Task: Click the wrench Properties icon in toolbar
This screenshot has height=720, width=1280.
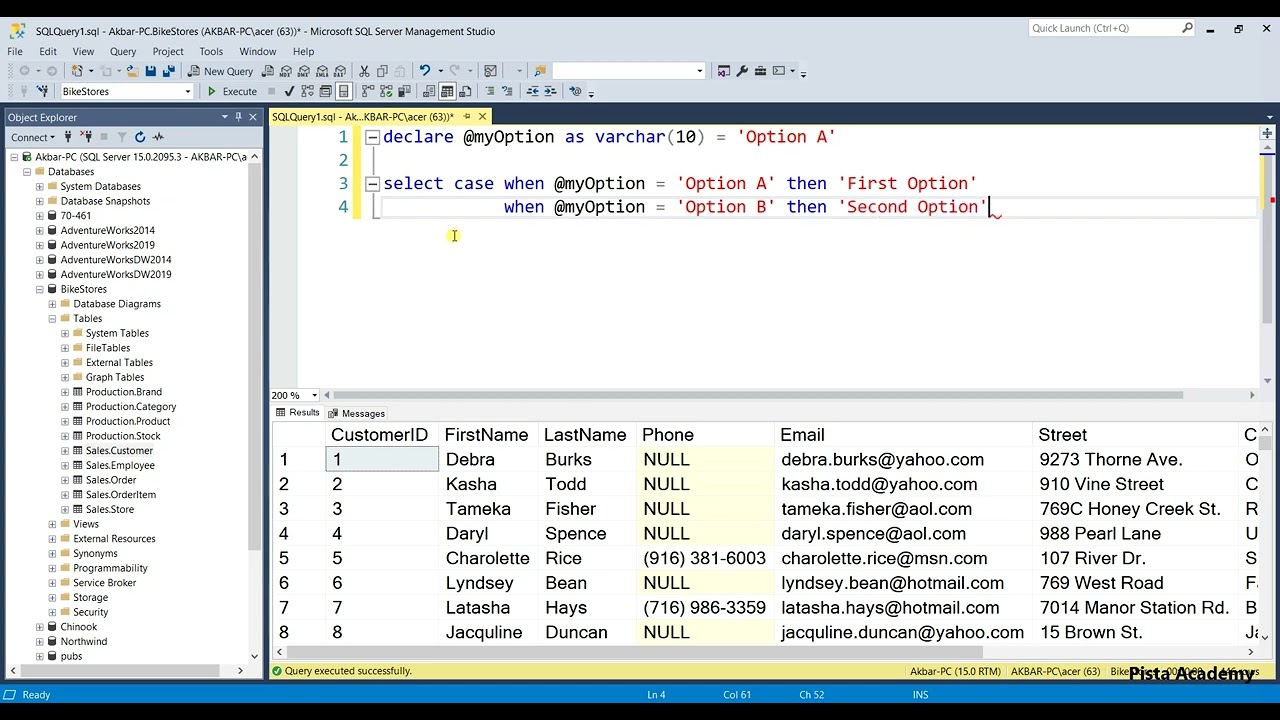Action: point(742,71)
